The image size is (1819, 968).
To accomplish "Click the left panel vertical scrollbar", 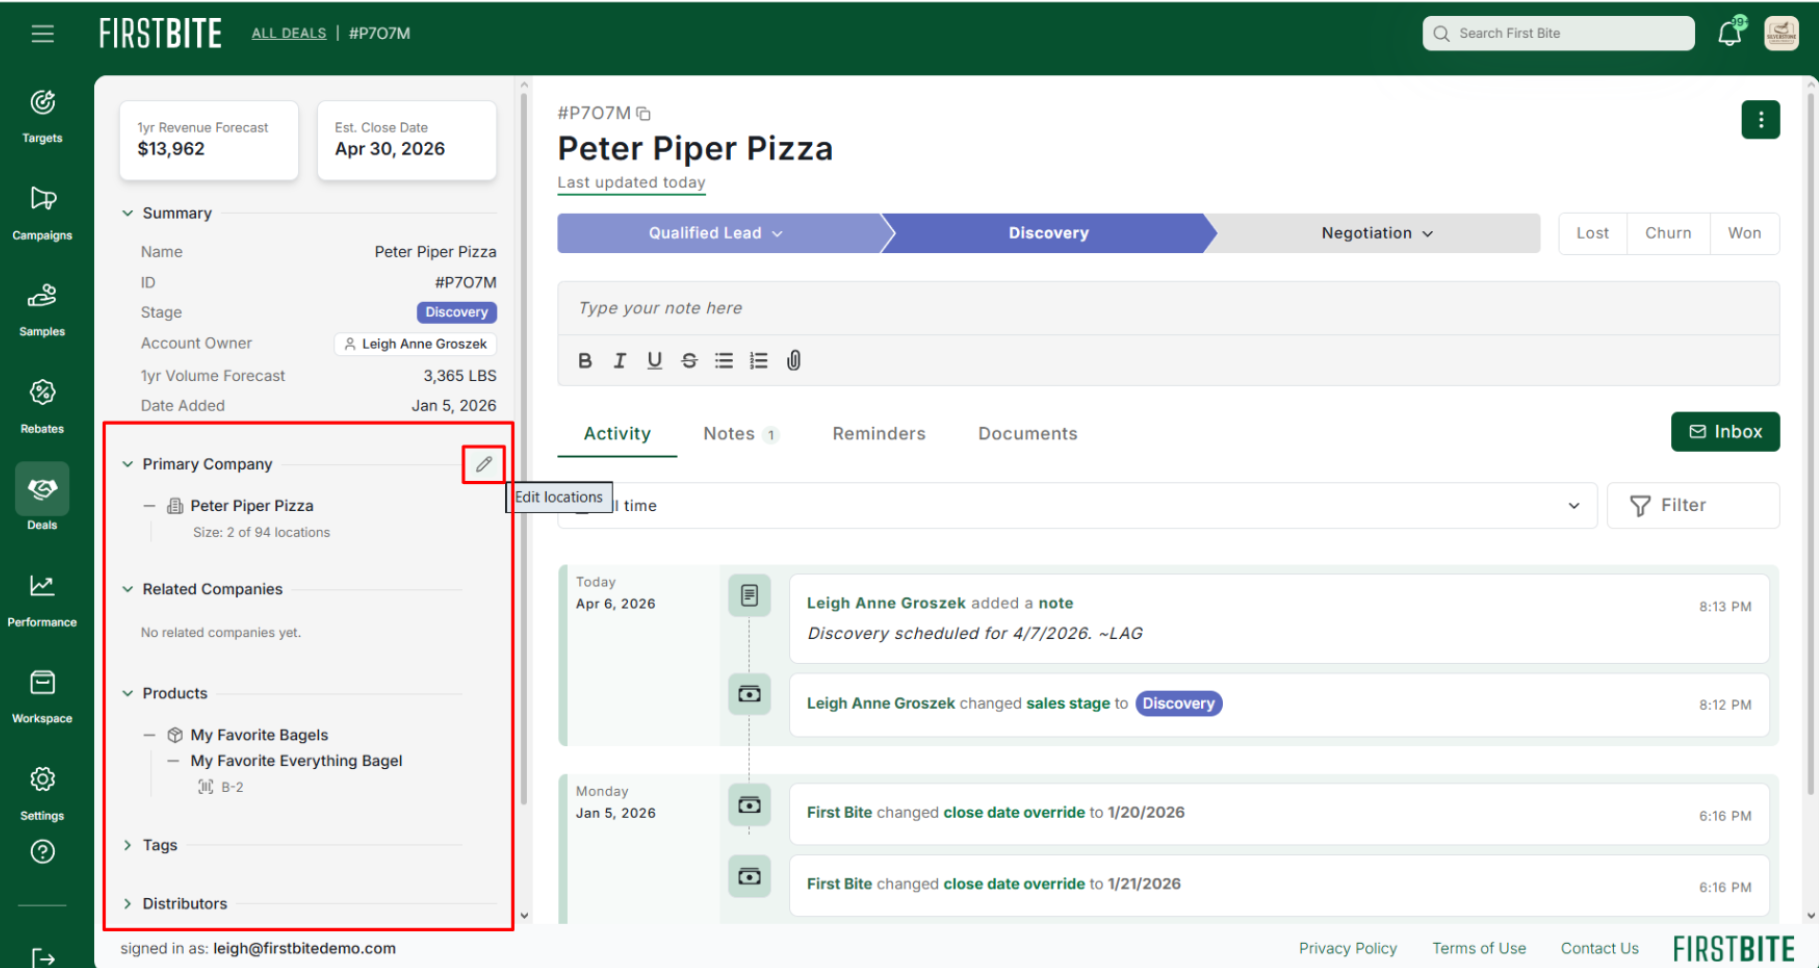I will (x=523, y=450).
